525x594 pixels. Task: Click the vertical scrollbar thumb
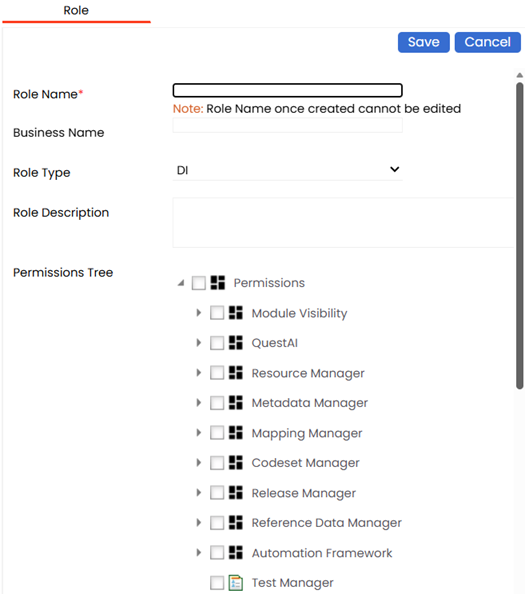[x=520, y=236]
